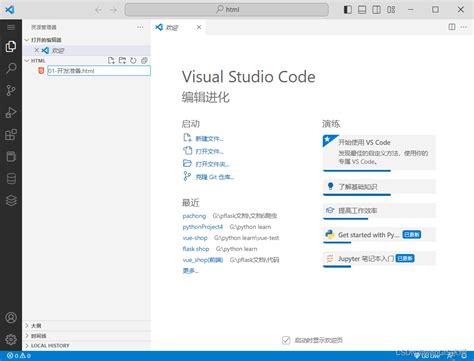The width and height of the screenshot is (474, 361).
Task: Open the Extensions view
Action: click(11, 135)
